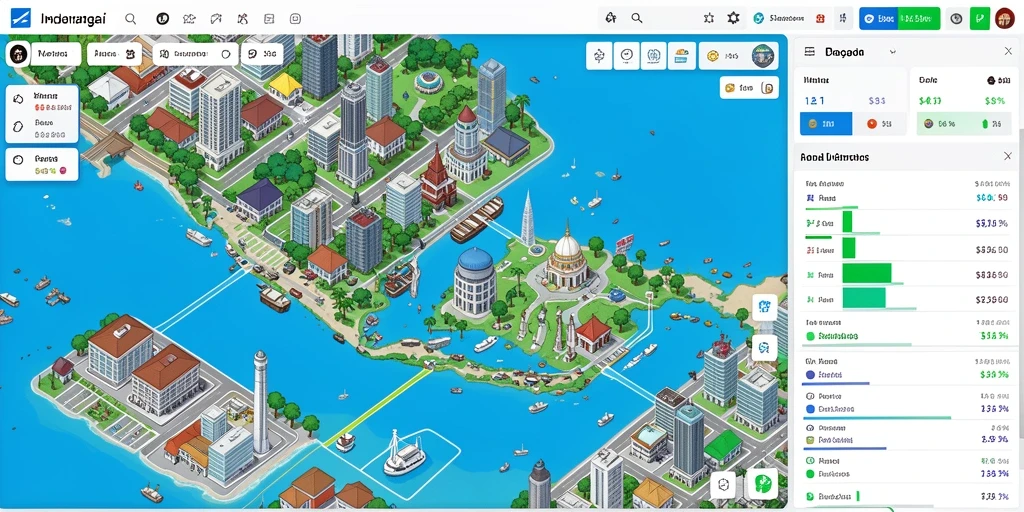The image size is (1024, 512).
Task: Close the top side panel
Action: [x=1008, y=52]
